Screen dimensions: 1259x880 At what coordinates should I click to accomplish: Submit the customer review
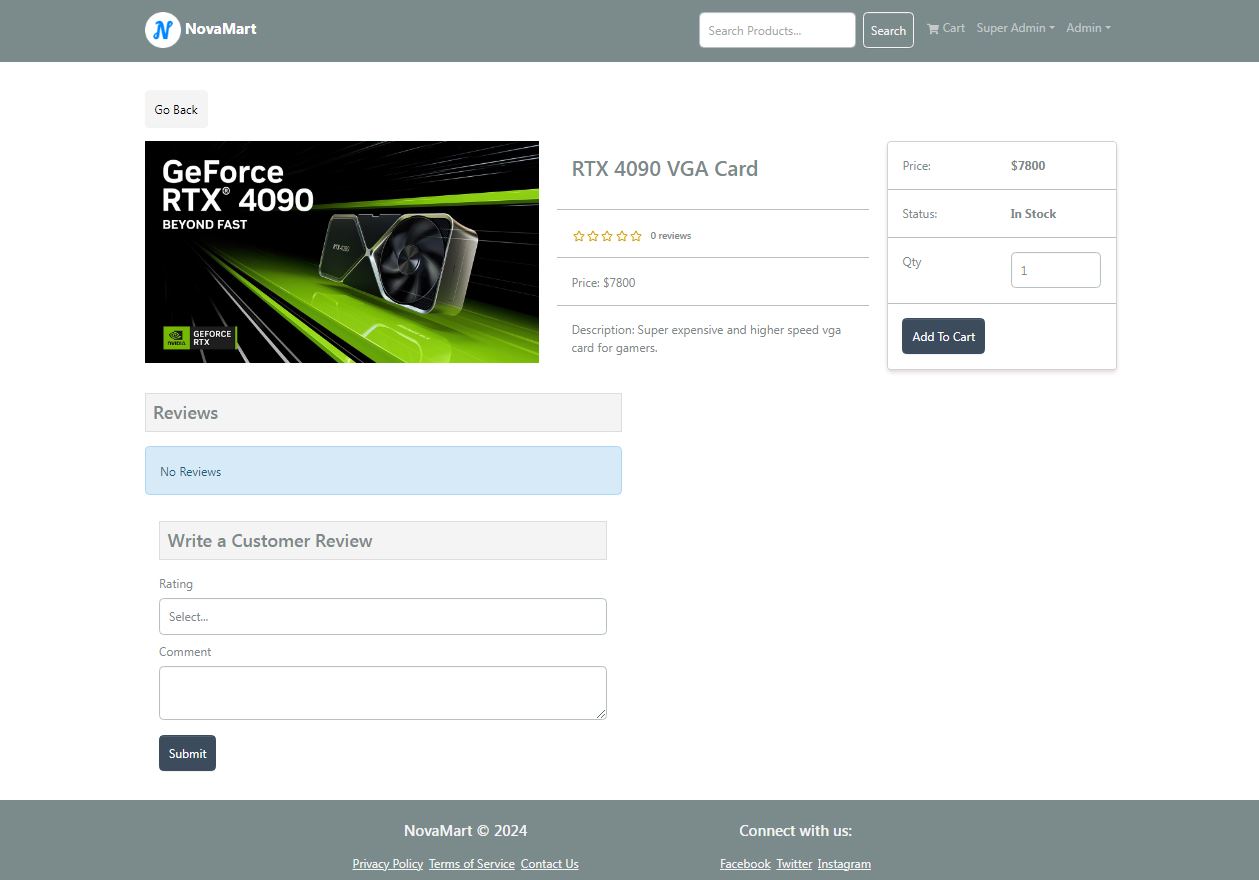pyautogui.click(x=187, y=753)
